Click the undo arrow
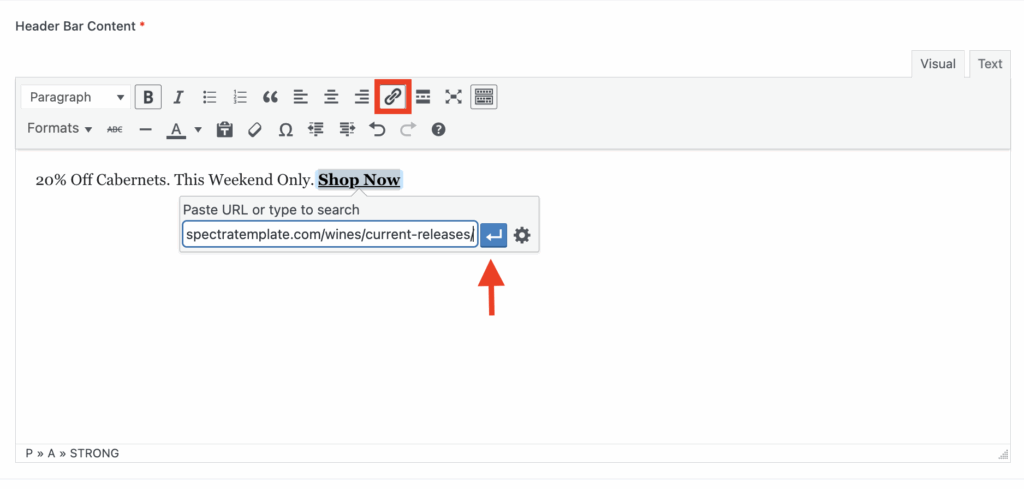The image size is (1024, 489). tap(377, 129)
